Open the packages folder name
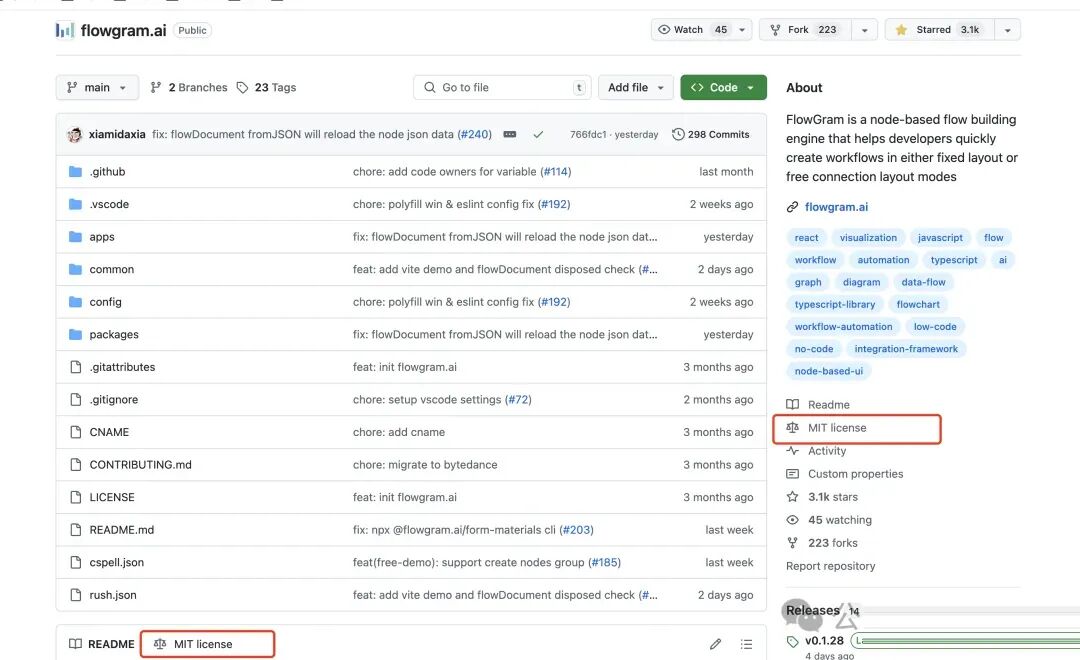Viewport: 1080px width, 660px height. [114, 334]
